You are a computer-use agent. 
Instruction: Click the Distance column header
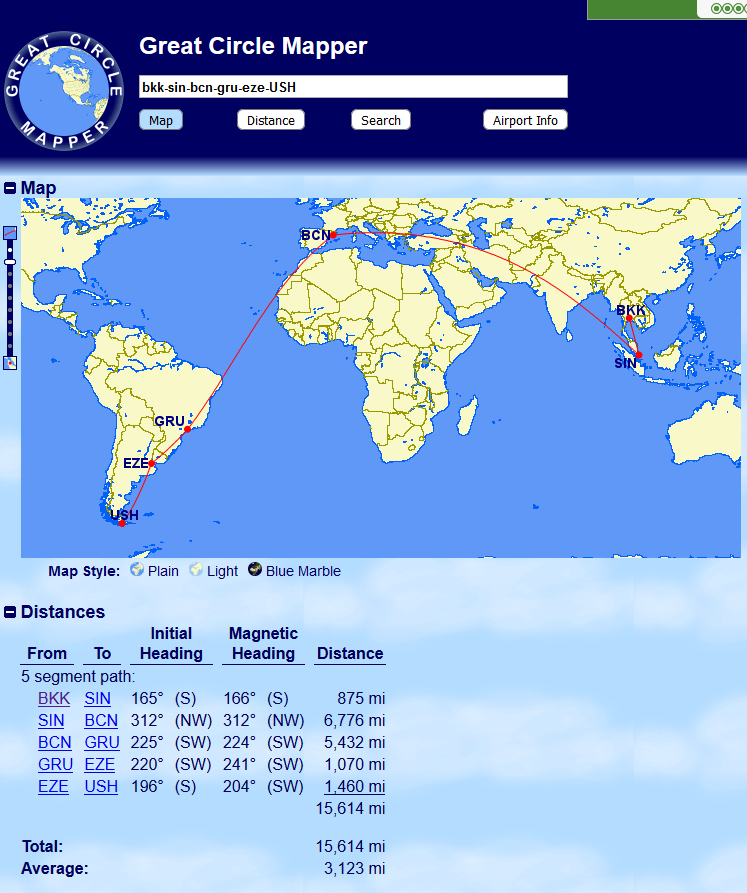click(x=350, y=653)
